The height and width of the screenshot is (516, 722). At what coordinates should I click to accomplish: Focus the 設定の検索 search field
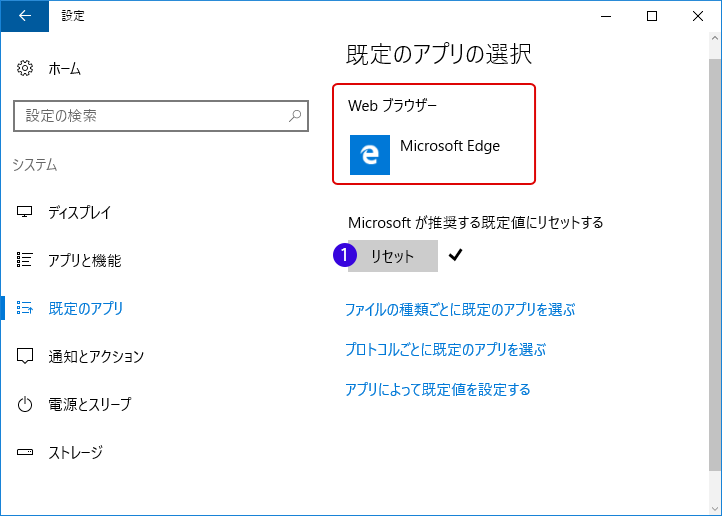tap(161, 116)
